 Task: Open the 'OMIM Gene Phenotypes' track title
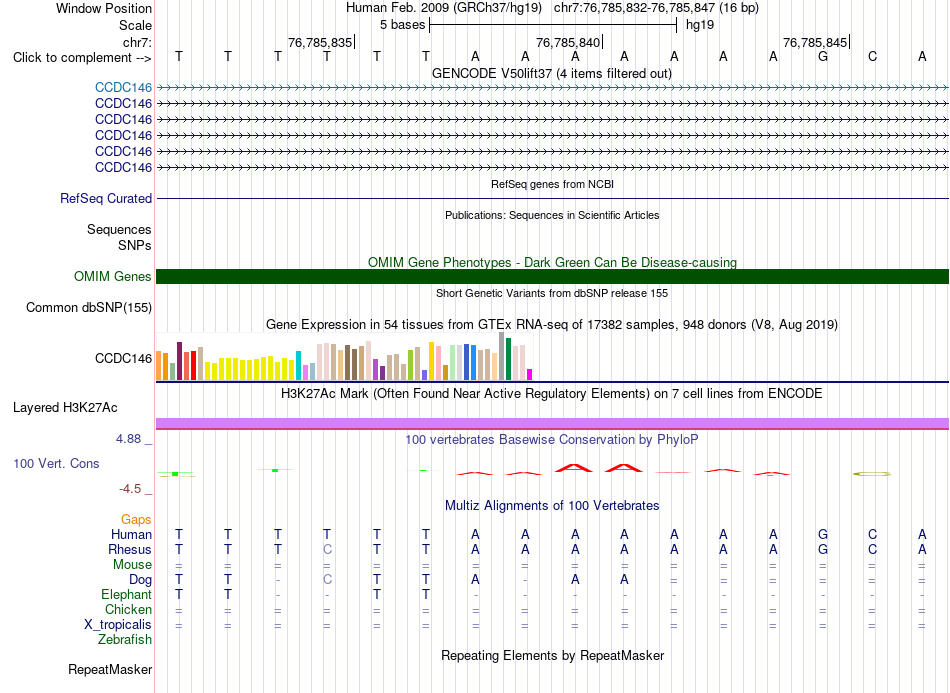pyautogui.click(x=552, y=262)
